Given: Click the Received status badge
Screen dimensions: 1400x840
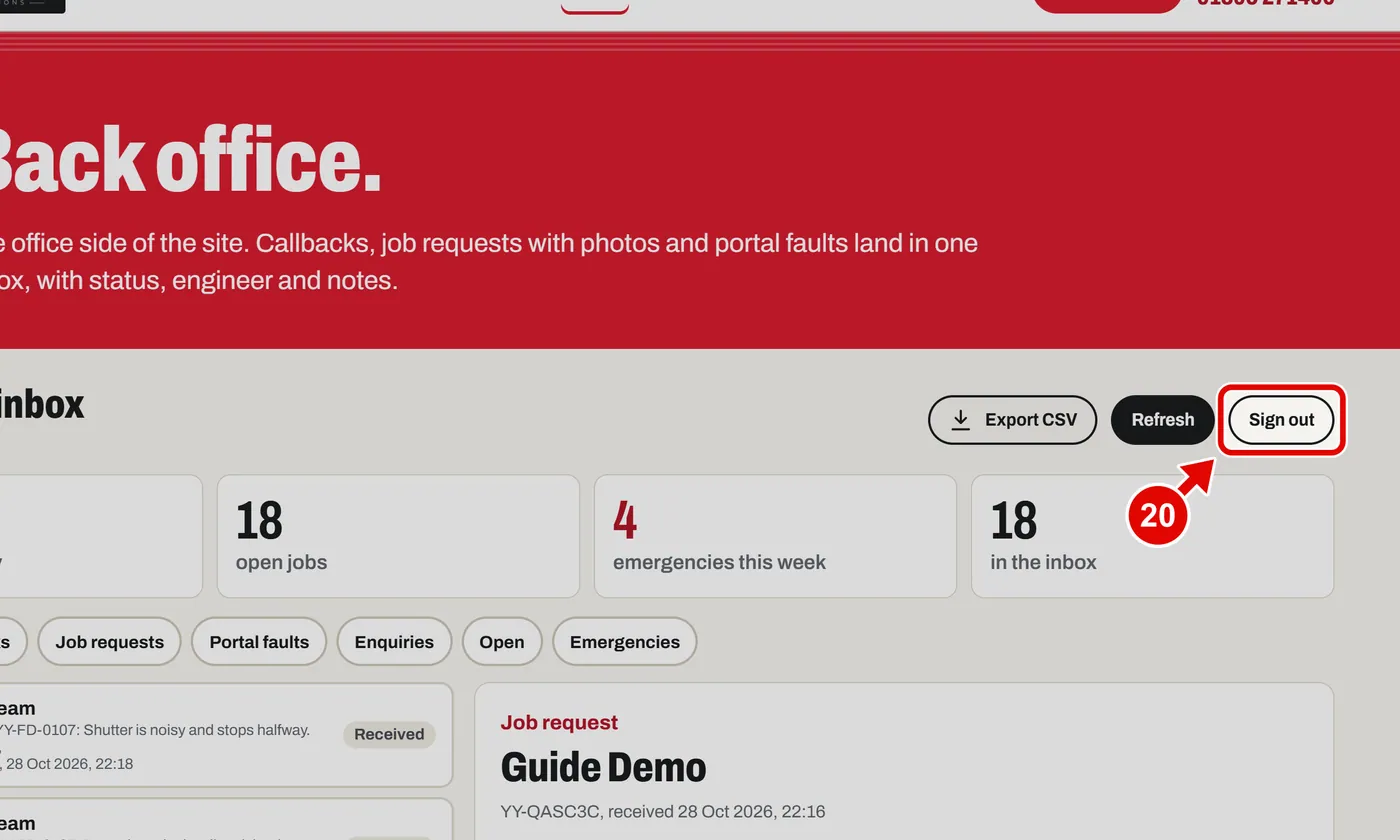Looking at the screenshot, I should coord(389,734).
